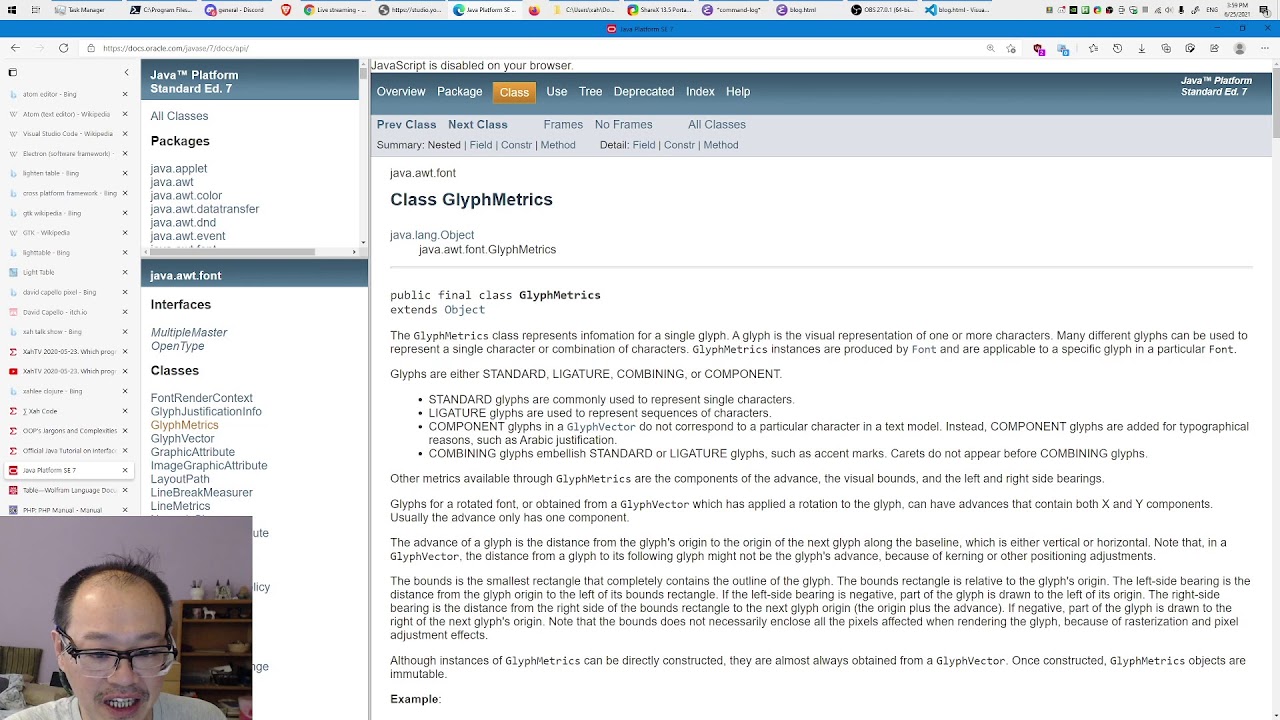Open the Index navigation item
This screenshot has height=720, width=1280.
point(700,92)
